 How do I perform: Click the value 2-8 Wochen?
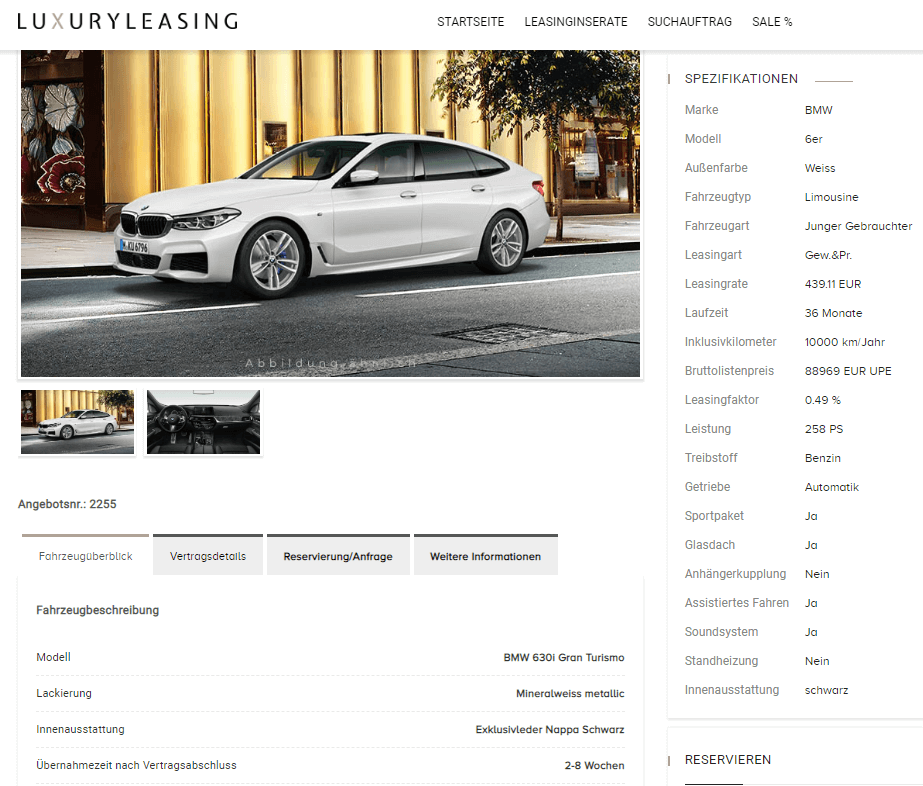(x=595, y=765)
